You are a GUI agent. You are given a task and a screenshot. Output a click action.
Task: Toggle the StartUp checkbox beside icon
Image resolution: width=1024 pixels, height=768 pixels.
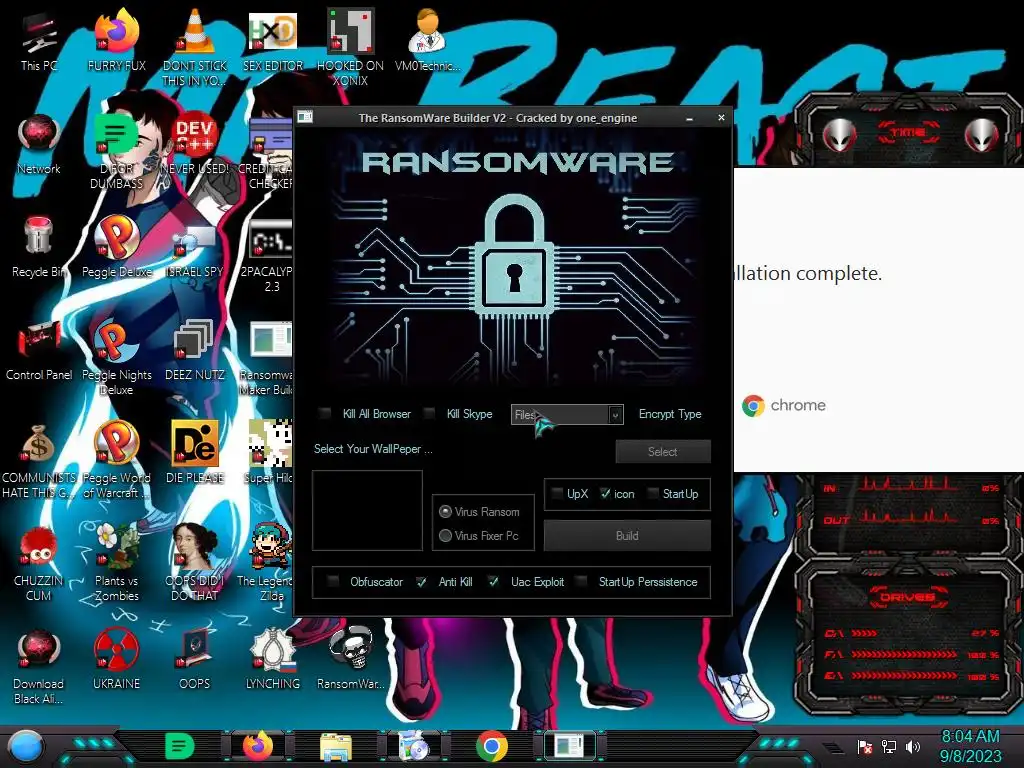tap(652, 494)
